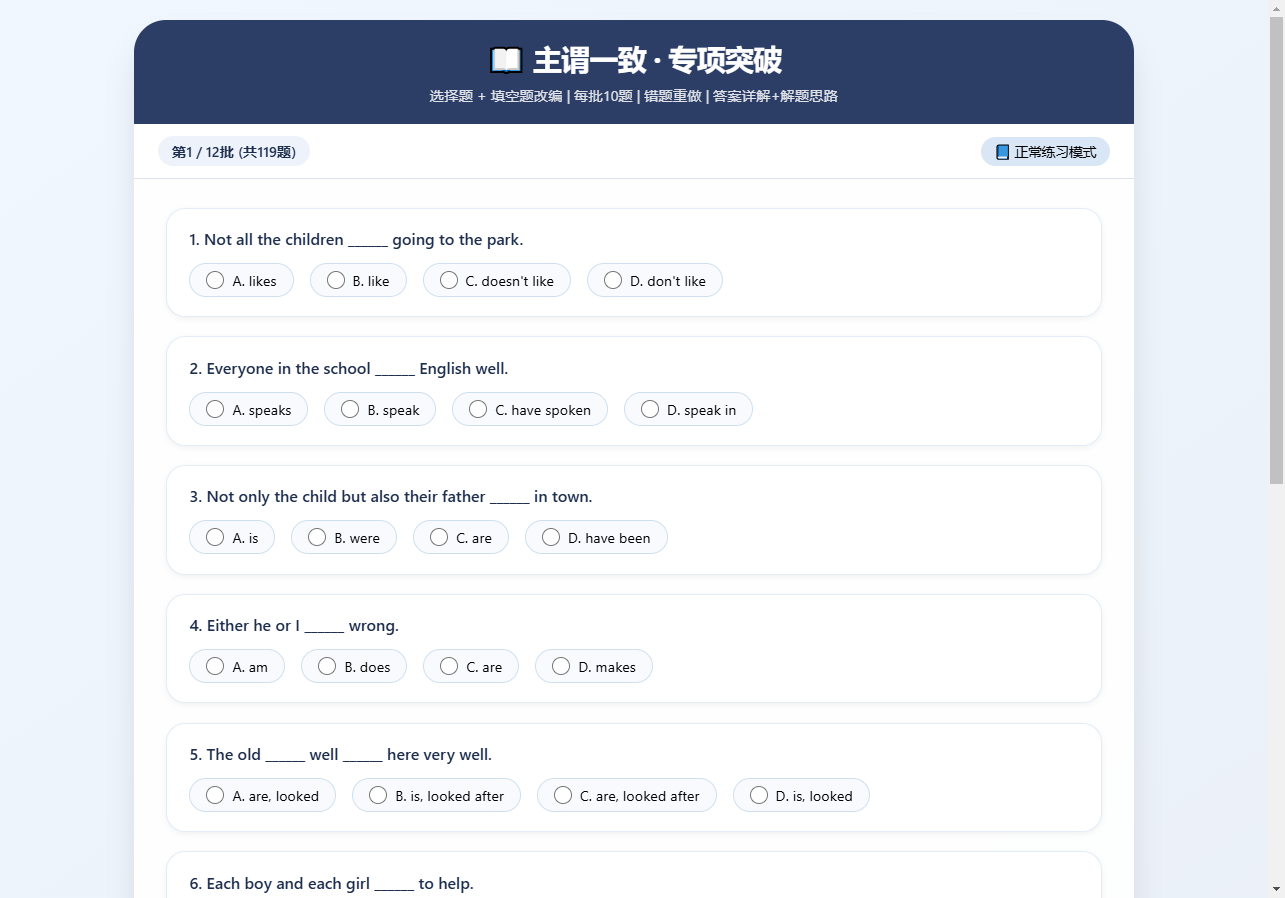1285x898 pixels.
Task: Choose C. are, looked after for question 5
Action: (x=627, y=796)
